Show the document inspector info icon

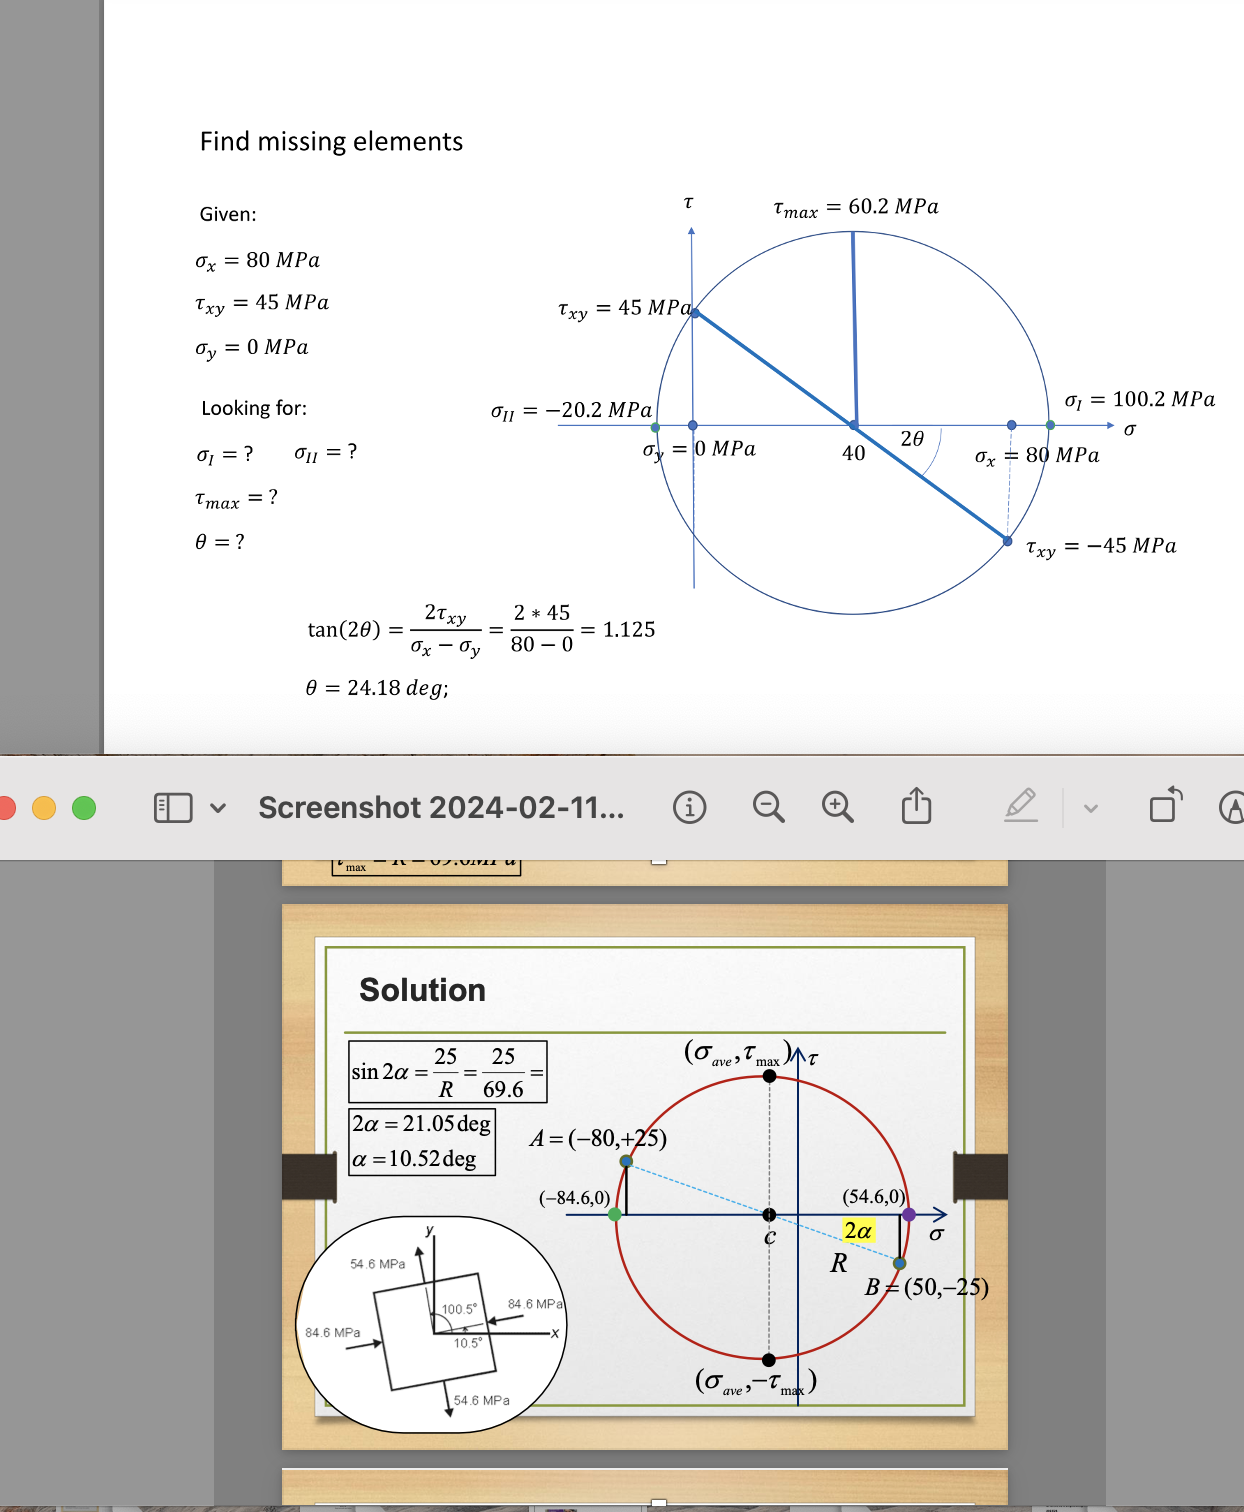tap(692, 807)
